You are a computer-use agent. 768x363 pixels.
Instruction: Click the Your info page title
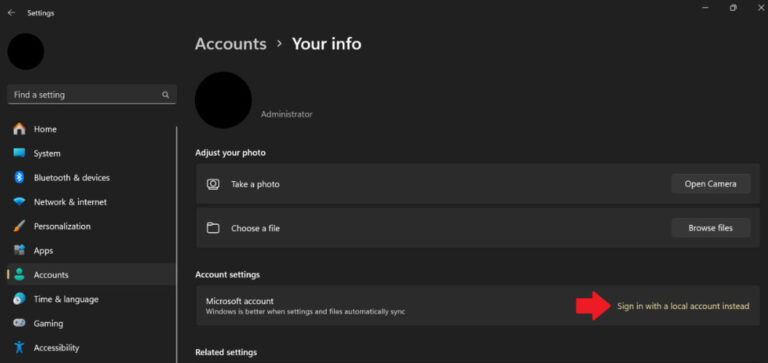point(327,44)
